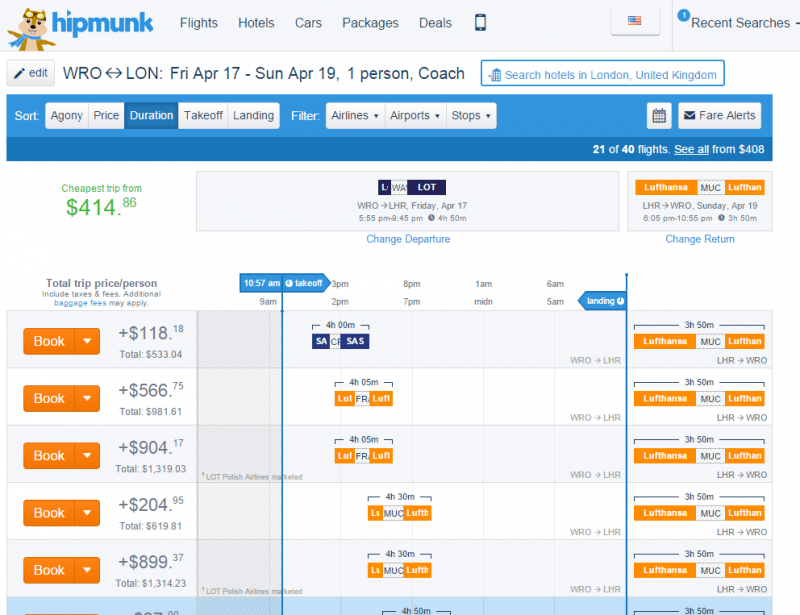
Task: Open the Packages section
Action: click(370, 23)
